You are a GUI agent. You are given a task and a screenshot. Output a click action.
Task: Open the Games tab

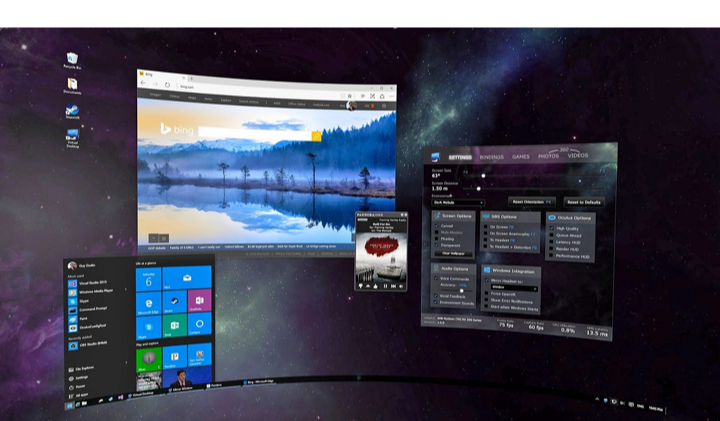tap(521, 157)
